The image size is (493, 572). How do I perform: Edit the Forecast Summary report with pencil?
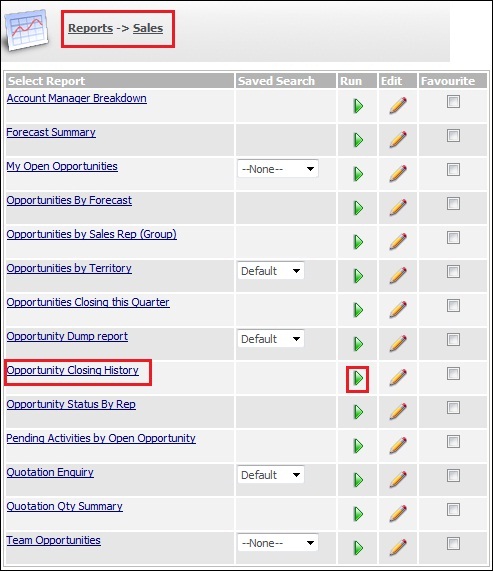[398, 139]
